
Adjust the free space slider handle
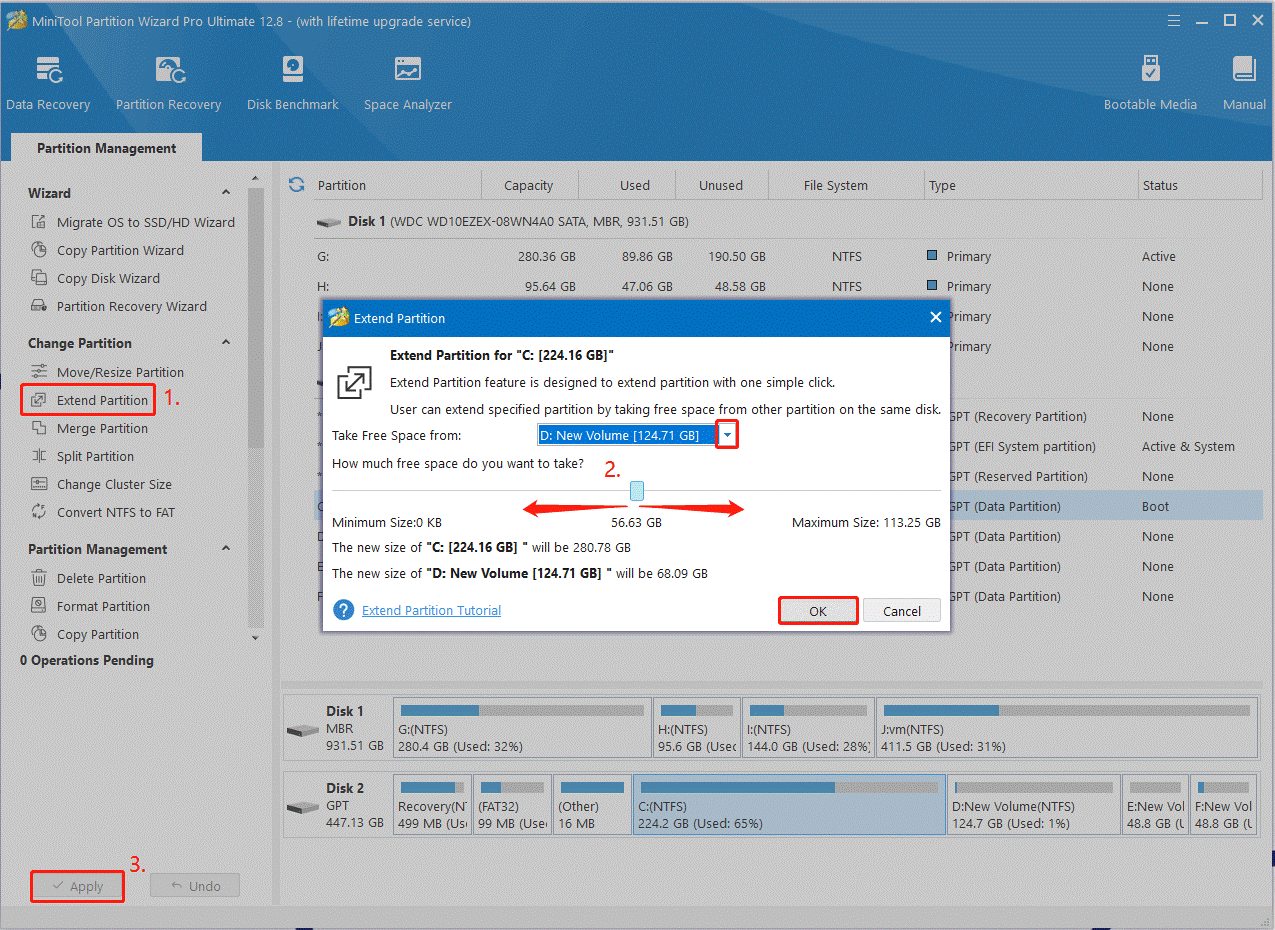(637, 490)
